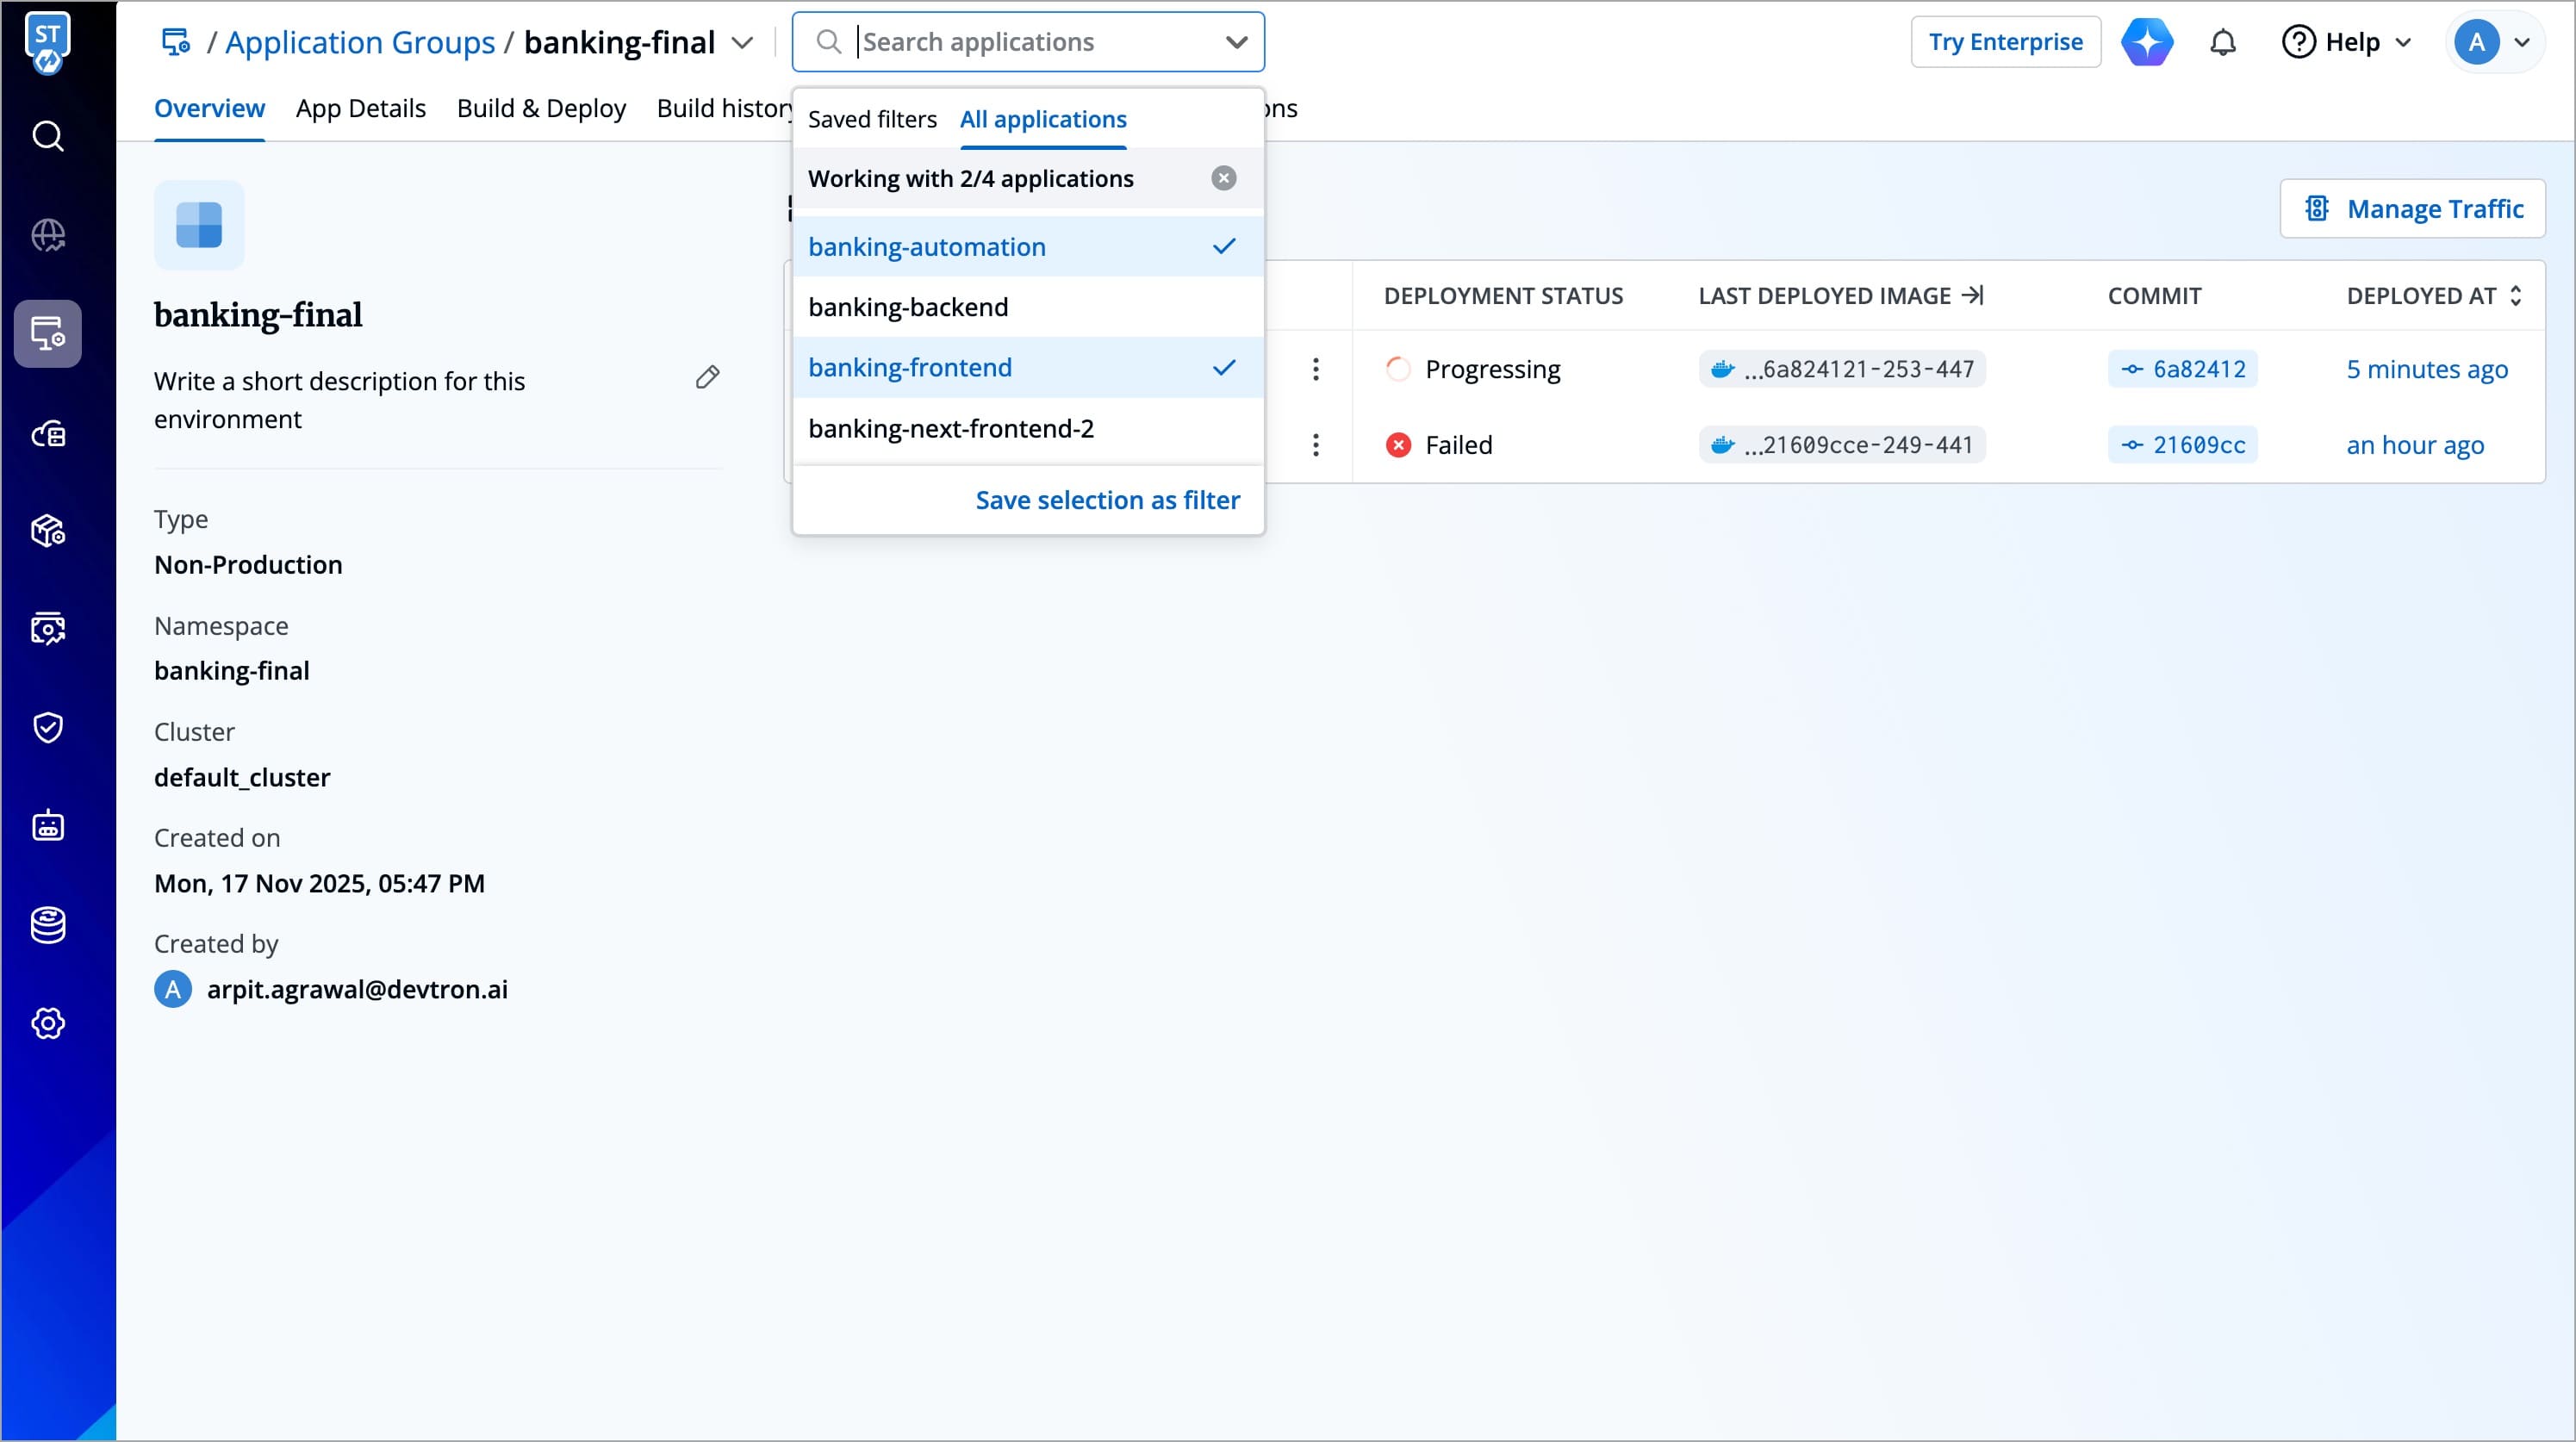The image size is (2576, 1442).
Task: Open the Application Groups sidebar icon
Action: pos(48,333)
